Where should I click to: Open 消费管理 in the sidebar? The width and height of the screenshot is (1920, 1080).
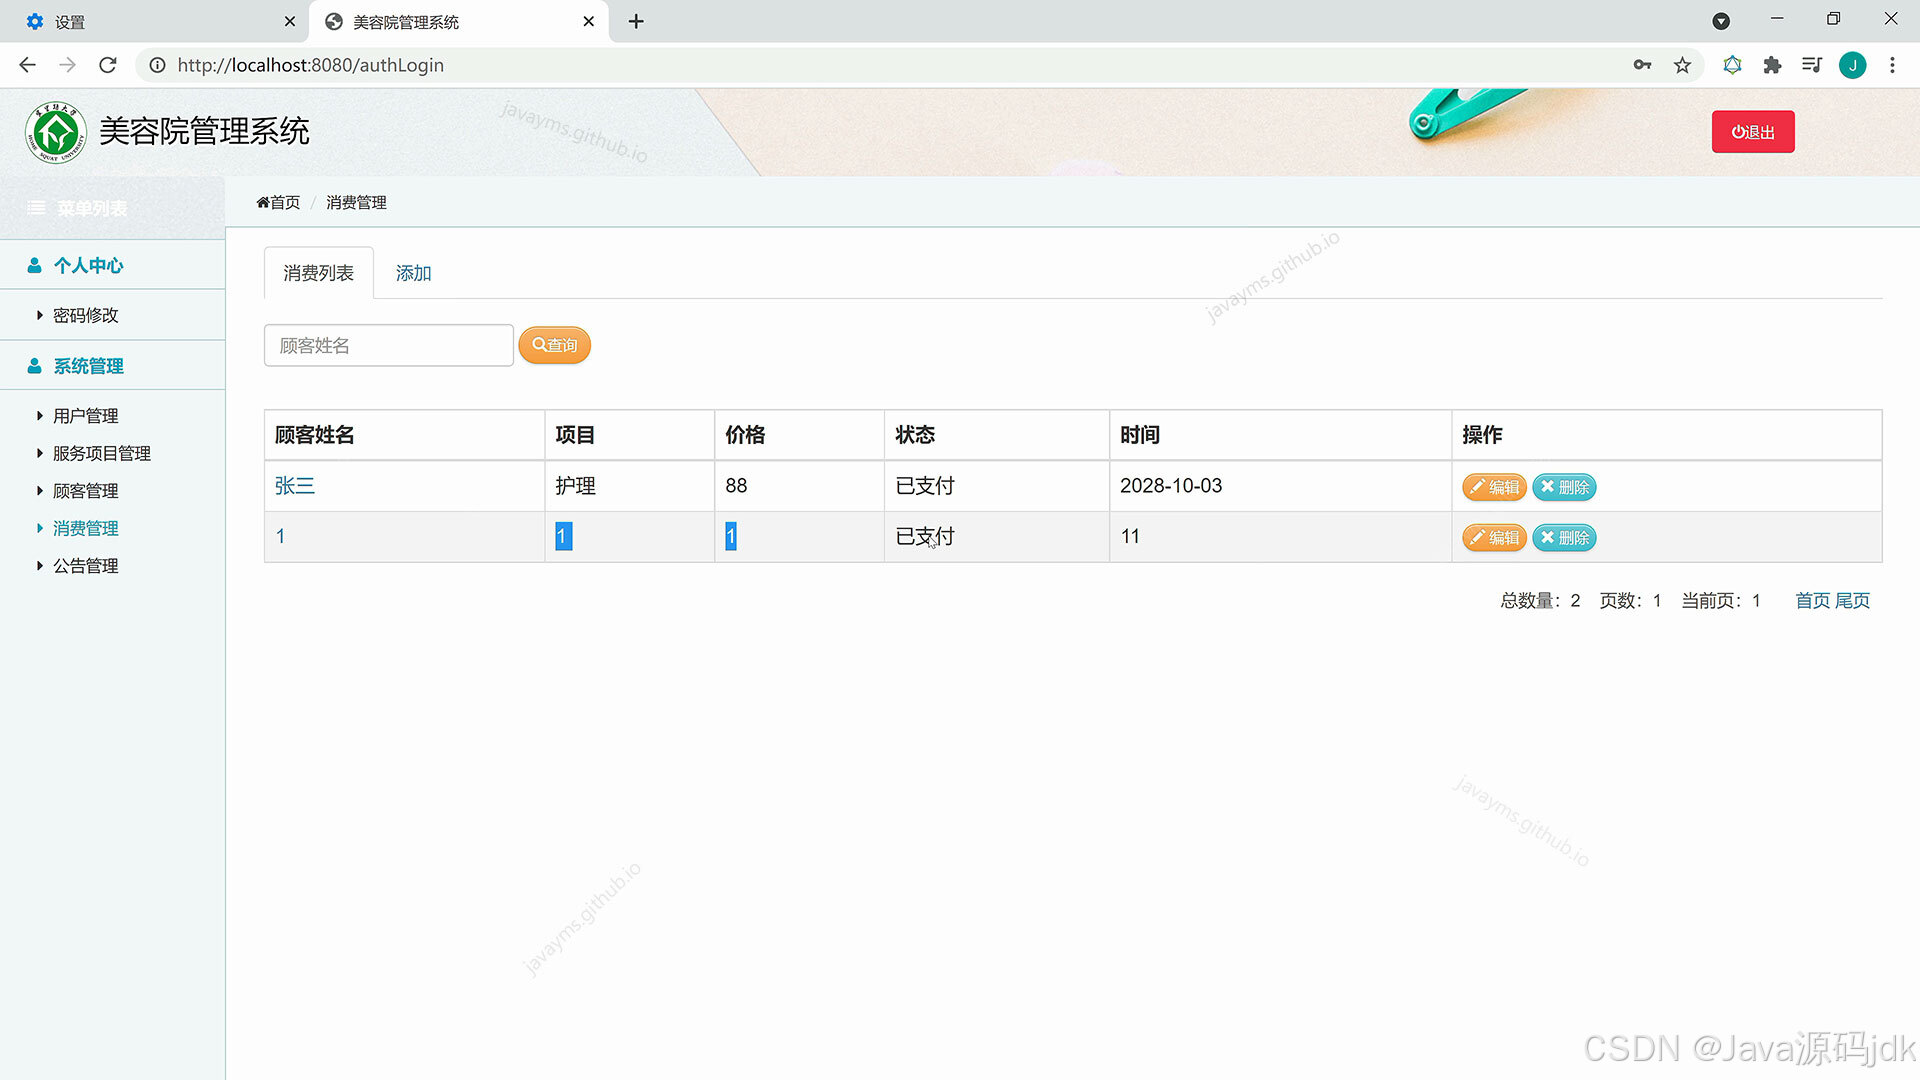pyautogui.click(x=85, y=528)
